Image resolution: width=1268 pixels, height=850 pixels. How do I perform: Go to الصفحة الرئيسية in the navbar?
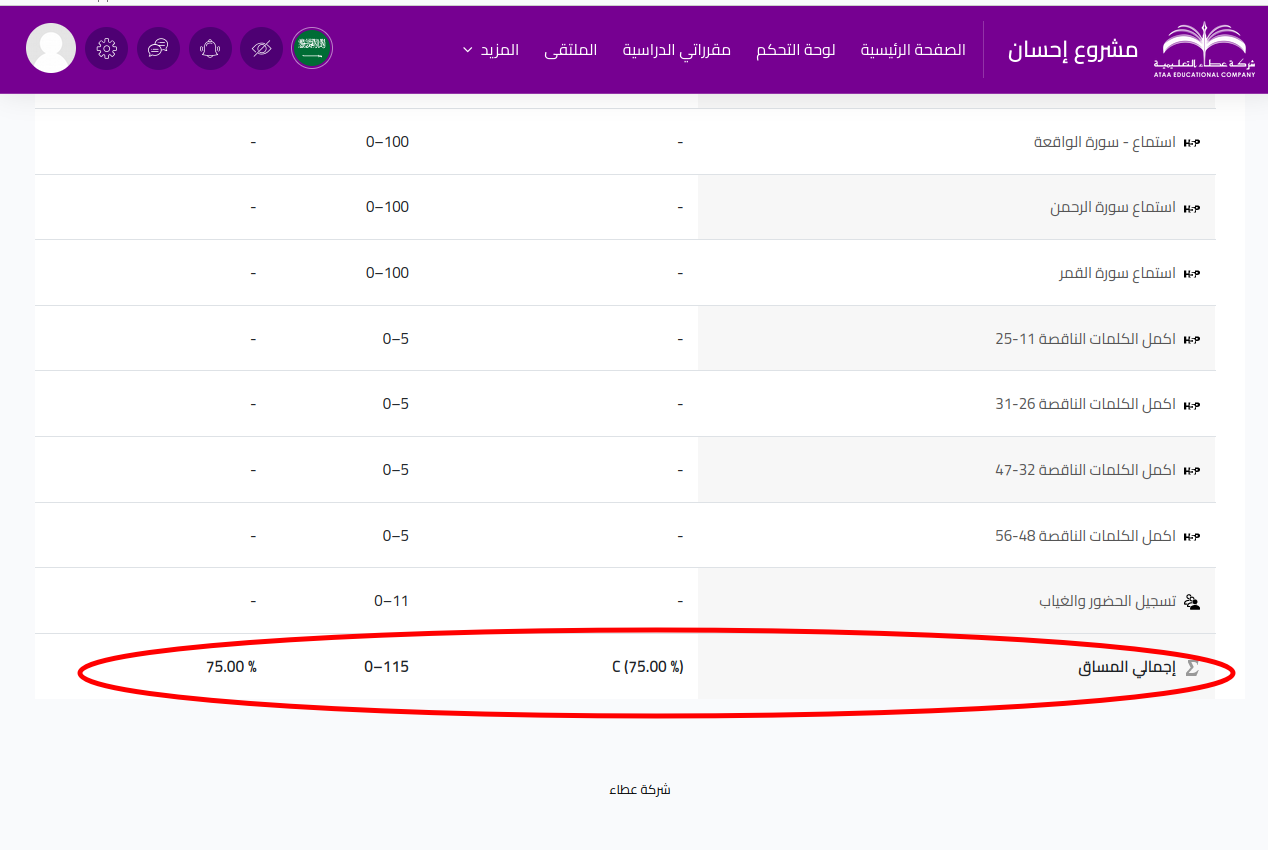point(913,50)
